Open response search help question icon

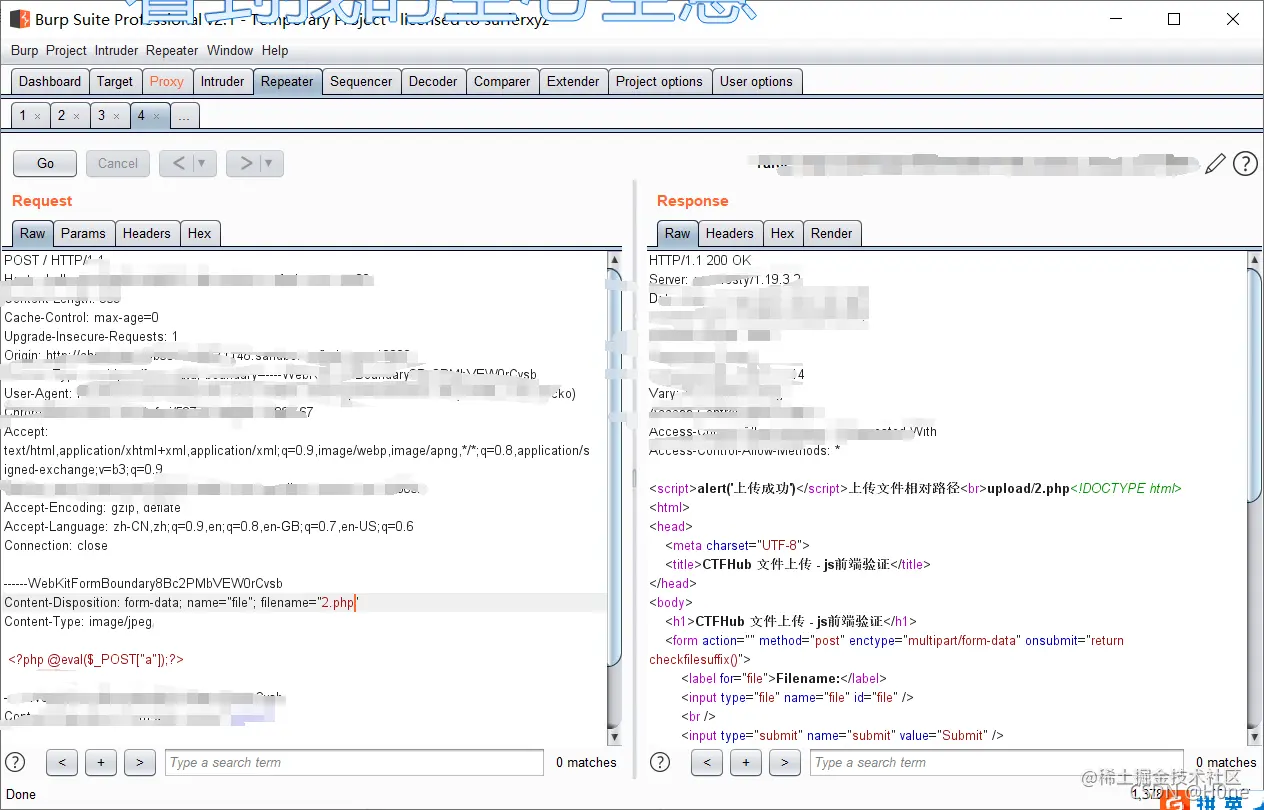660,762
